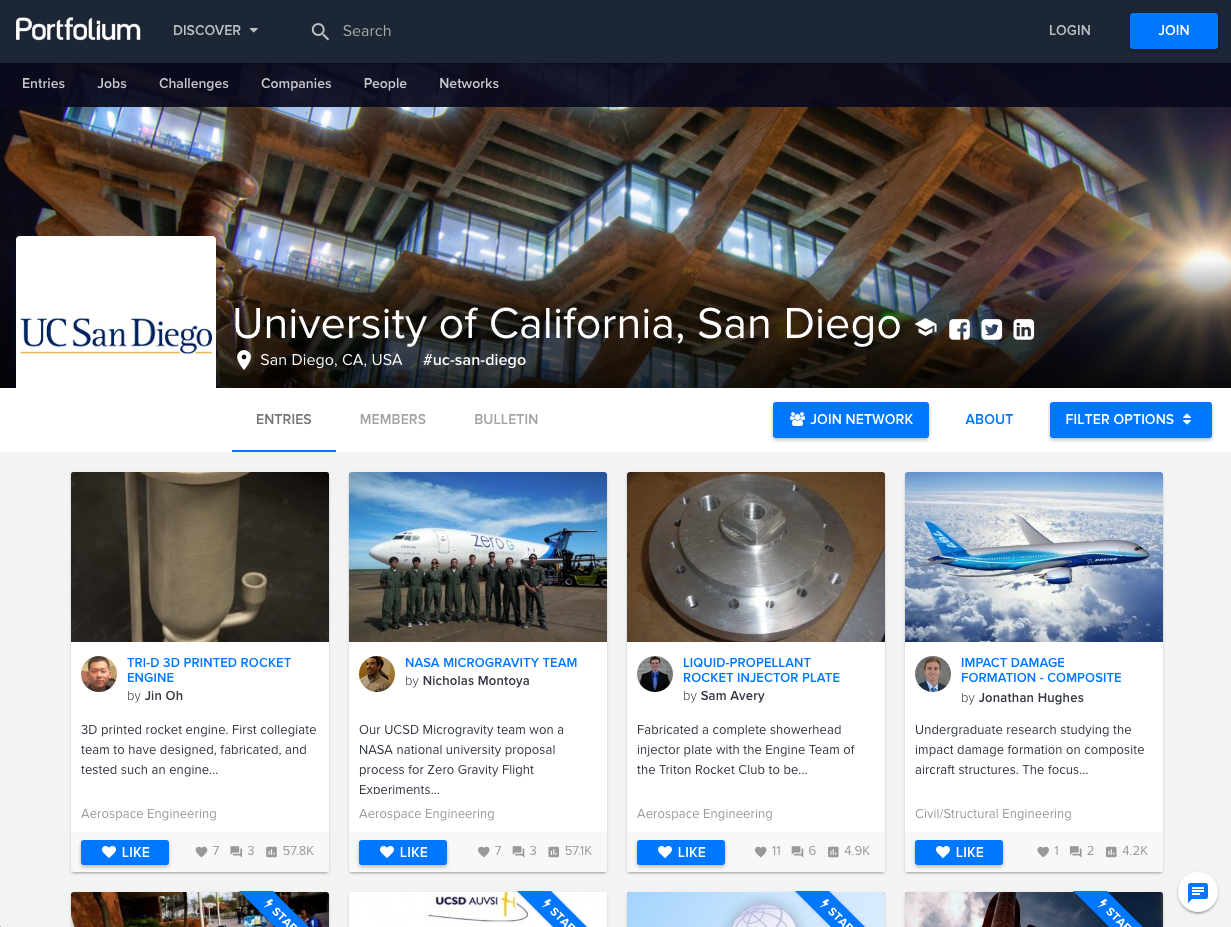The height and width of the screenshot is (927, 1231).
Task: Open People in the navigation bar
Action: point(385,84)
